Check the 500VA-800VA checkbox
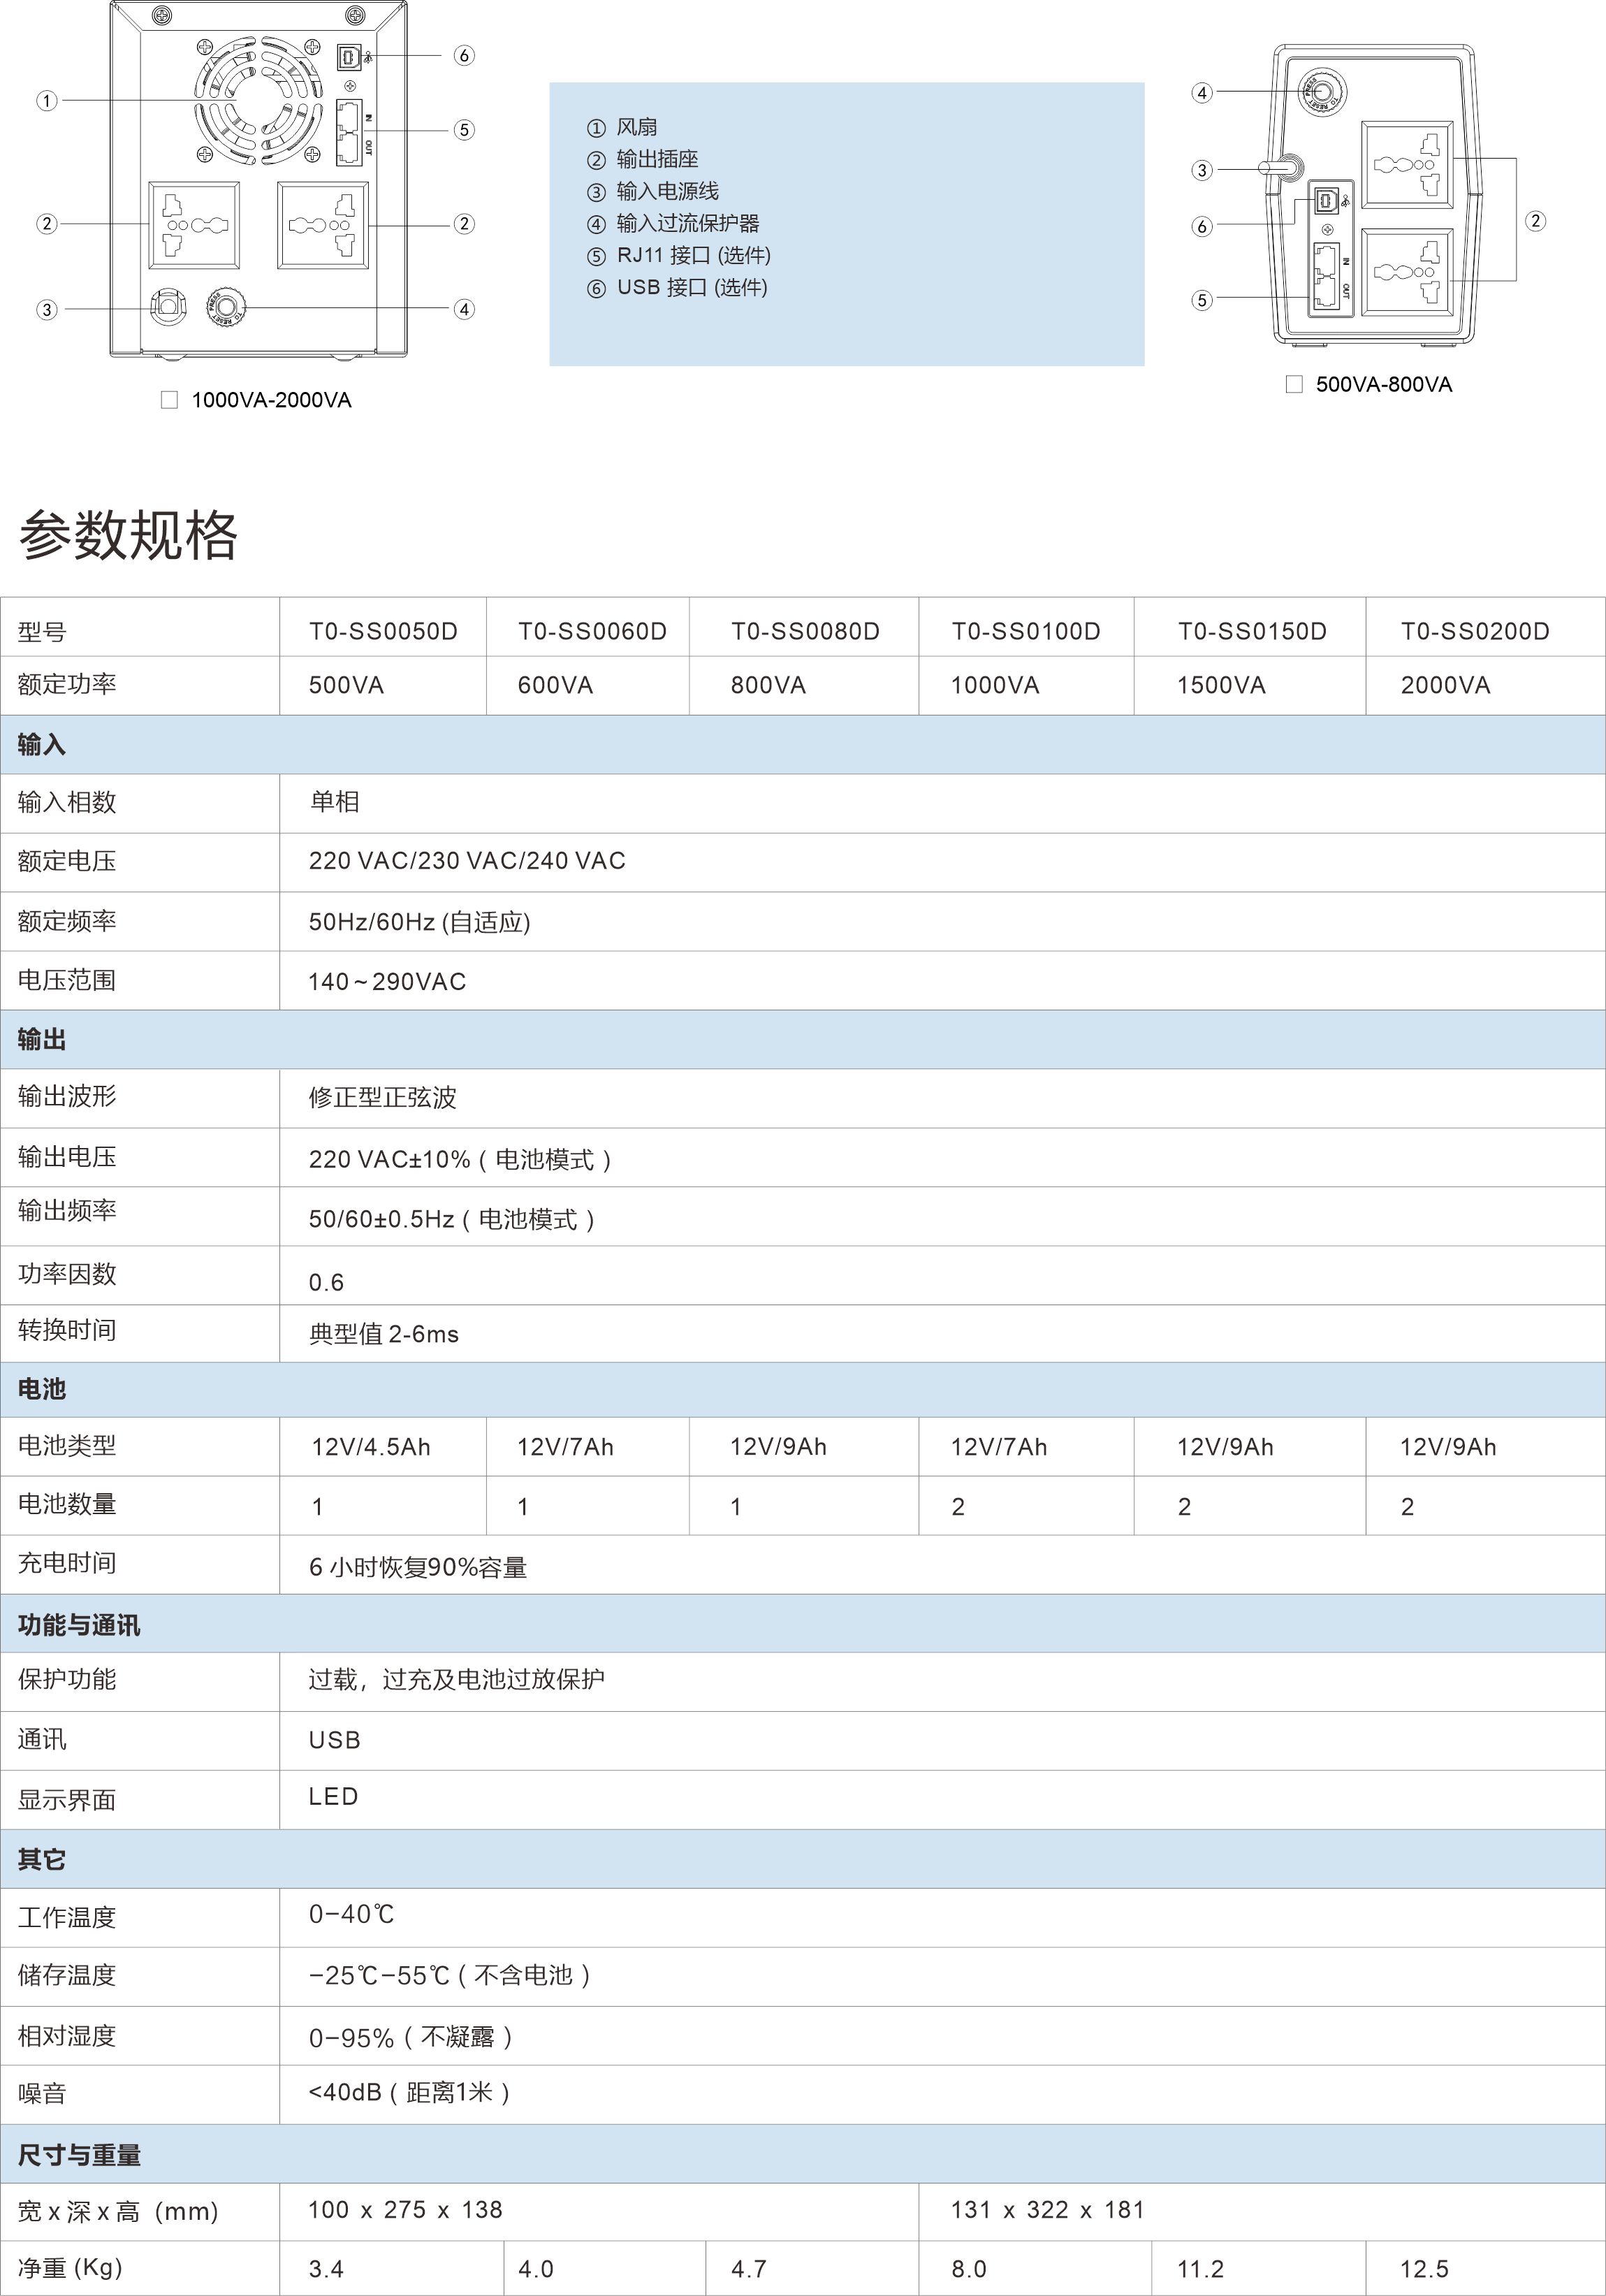The width and height of the screenshot is (1606, 2296). click(x=1294, y=384)
